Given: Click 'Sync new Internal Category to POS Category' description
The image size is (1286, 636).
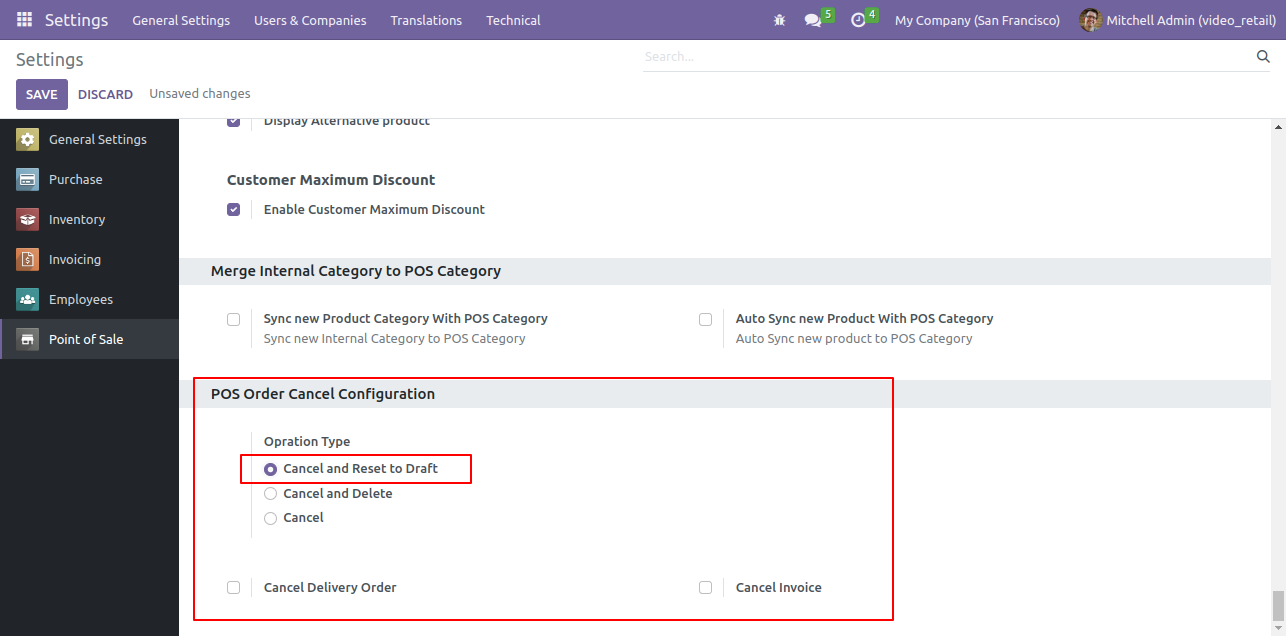Looking at the screenshot, I should (x=394, y=339).
